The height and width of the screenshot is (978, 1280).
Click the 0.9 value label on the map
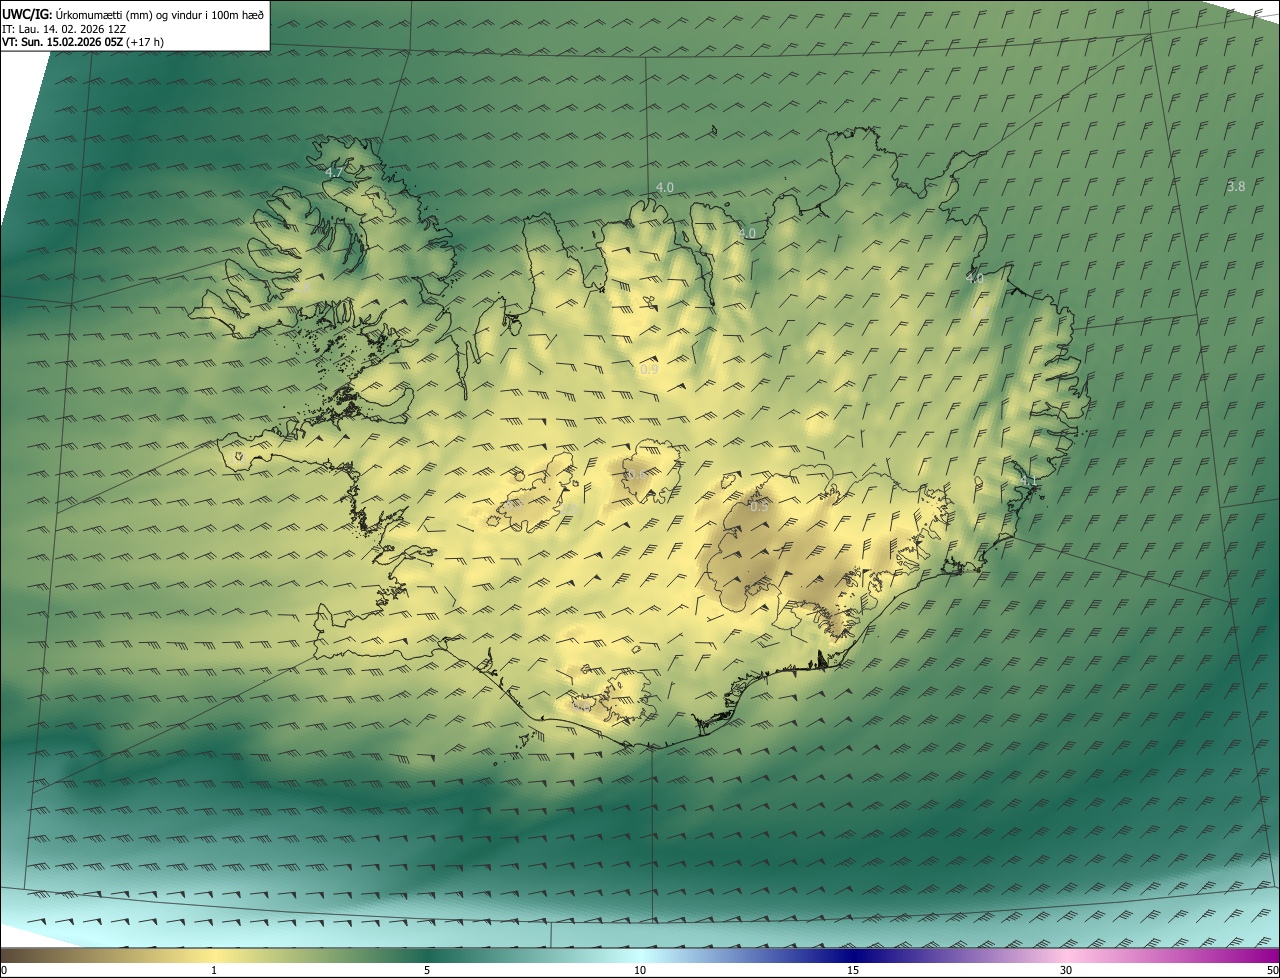649,369
